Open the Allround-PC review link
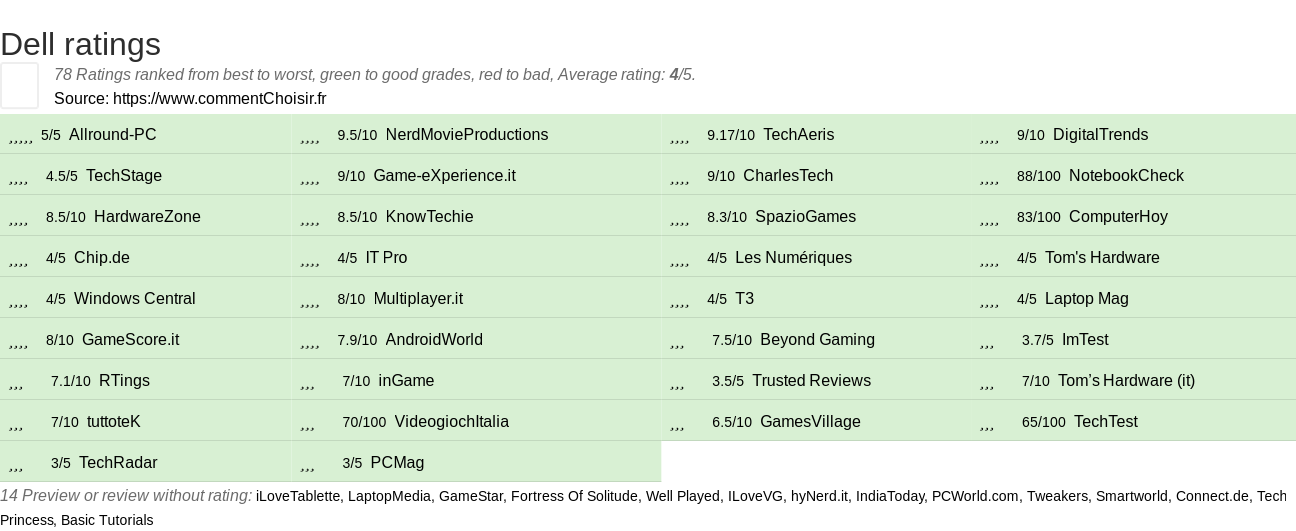The height and width of the screenshot is (531, 1296). pos(113,135)
